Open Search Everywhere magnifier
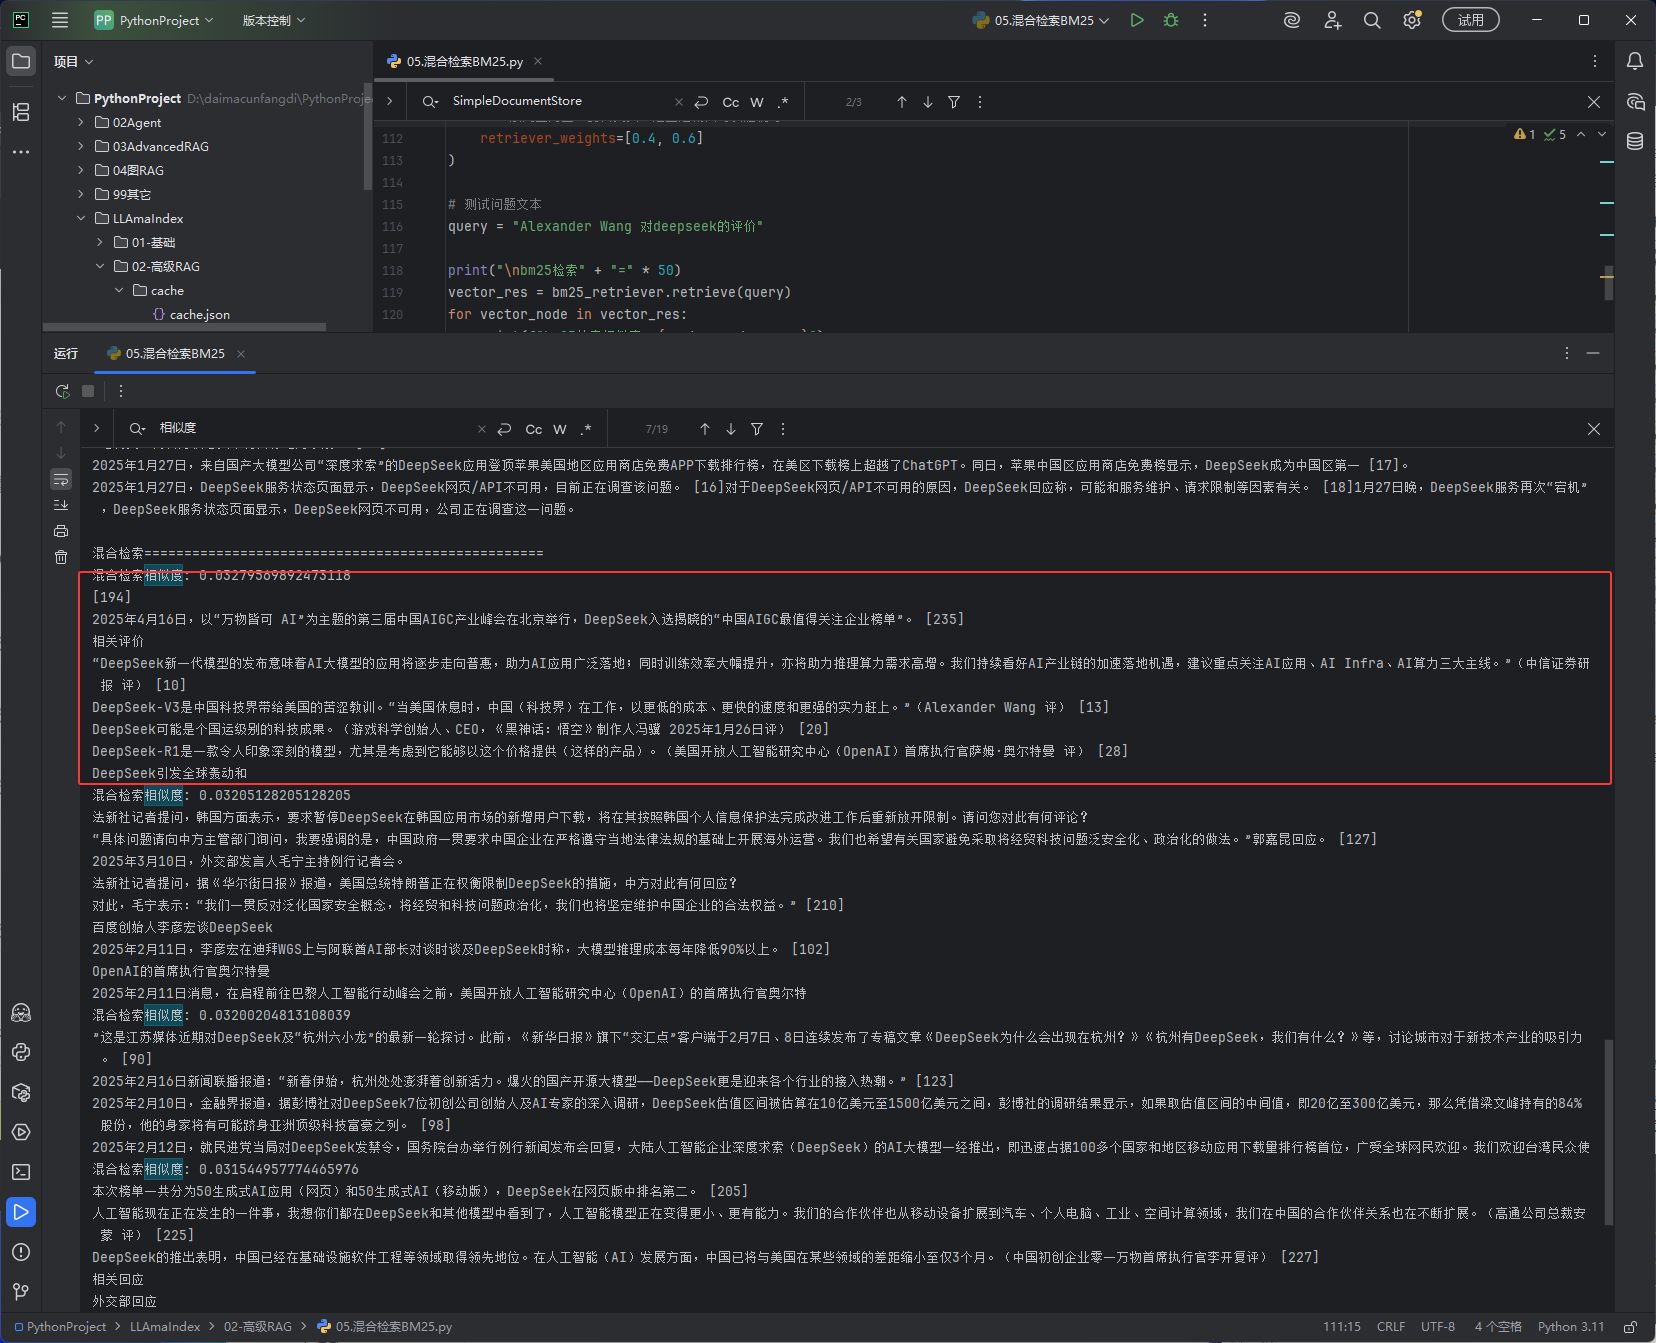The height and width of the screenshot is (1343, 1656). (x=1372, y=20)
